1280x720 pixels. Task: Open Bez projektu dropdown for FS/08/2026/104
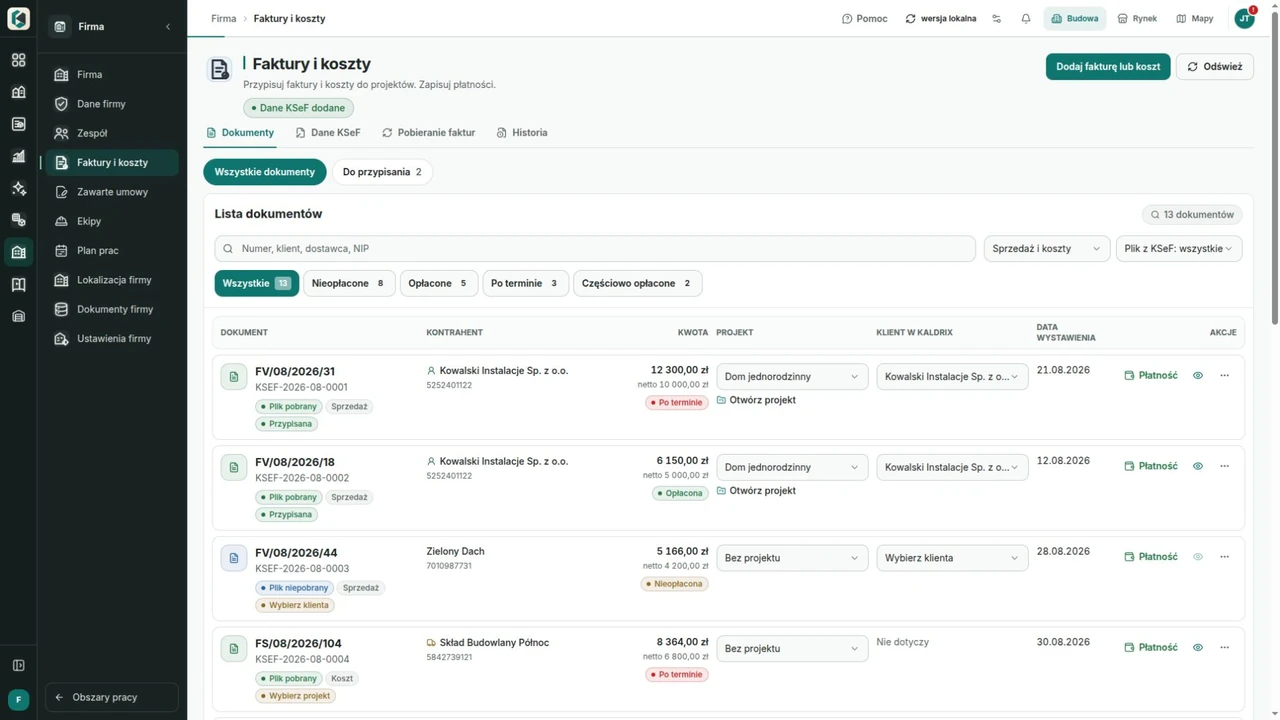[792, 649]
